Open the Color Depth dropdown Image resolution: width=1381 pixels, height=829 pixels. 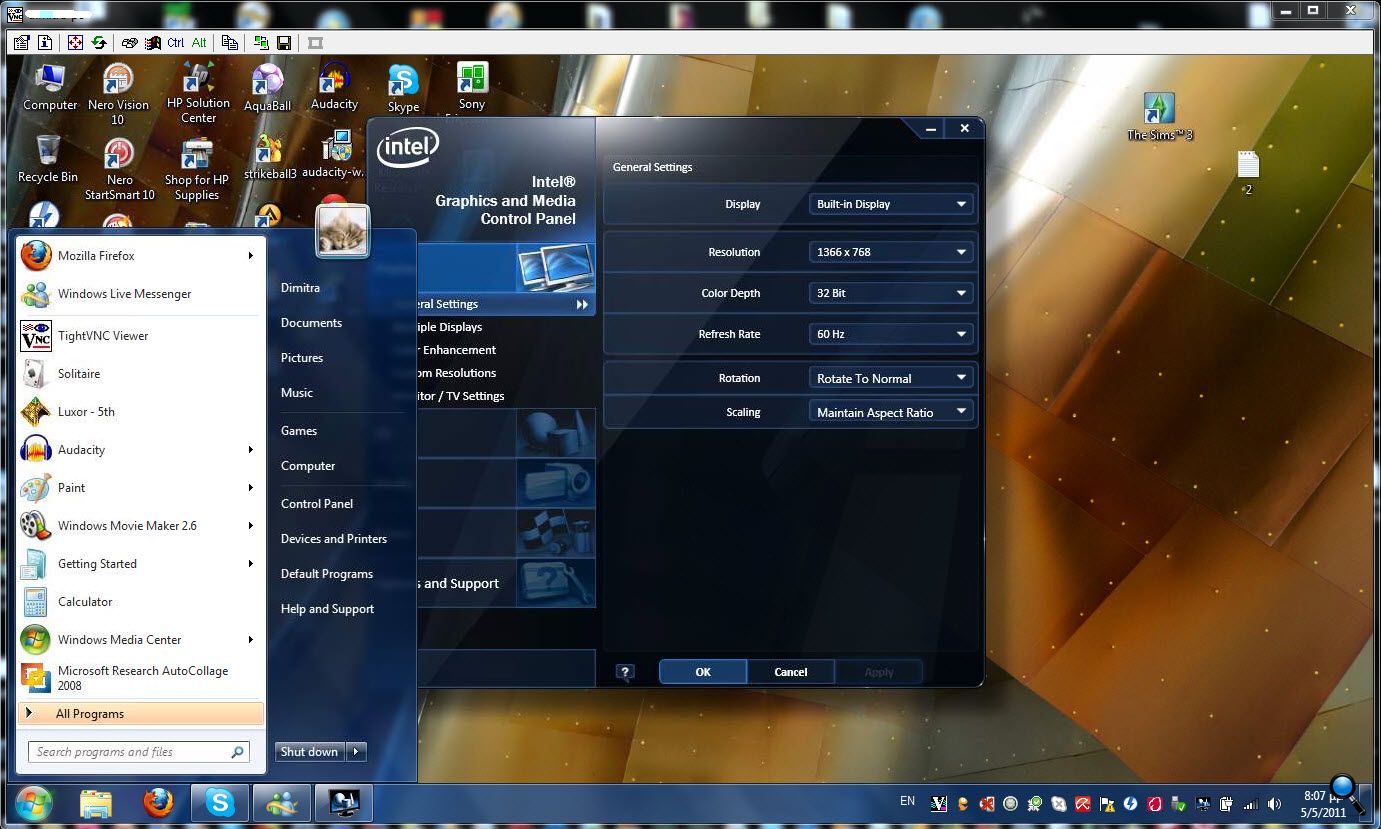[890, 293]
